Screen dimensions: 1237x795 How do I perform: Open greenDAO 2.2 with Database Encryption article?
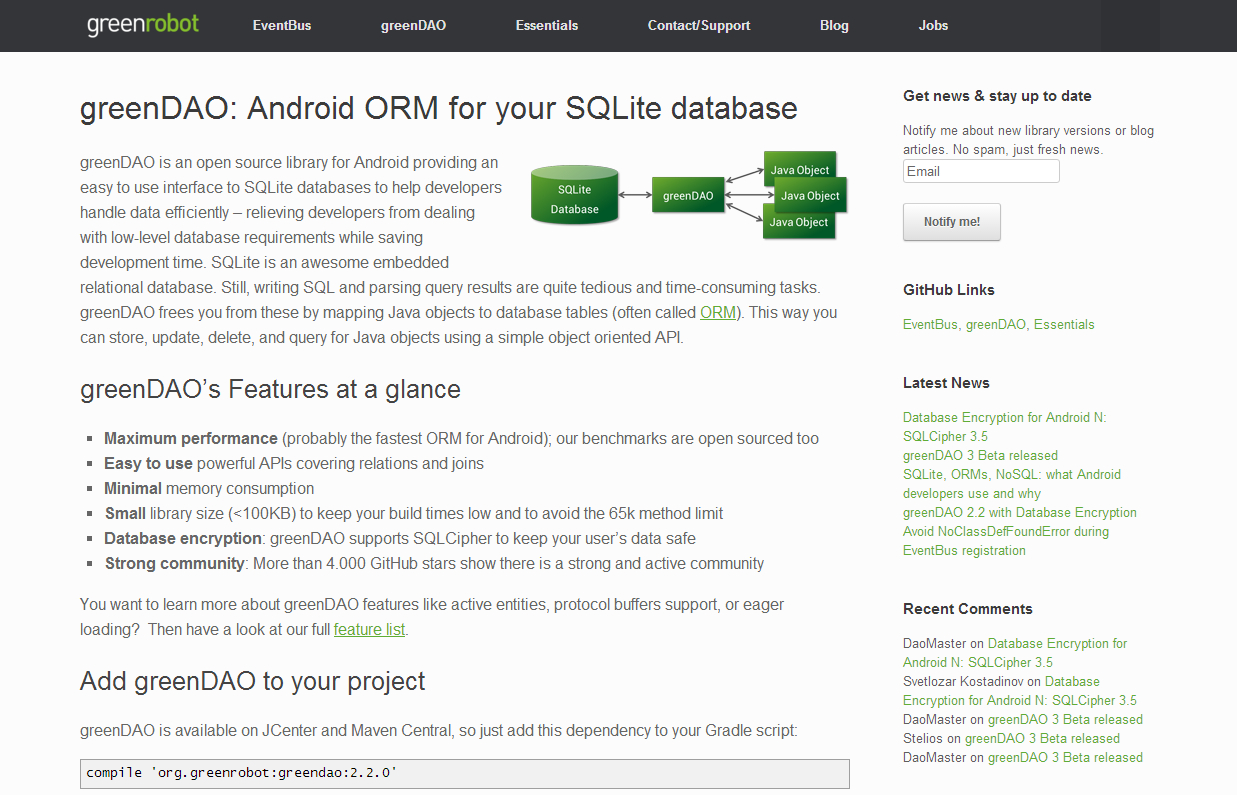(x=1020, y=512)
